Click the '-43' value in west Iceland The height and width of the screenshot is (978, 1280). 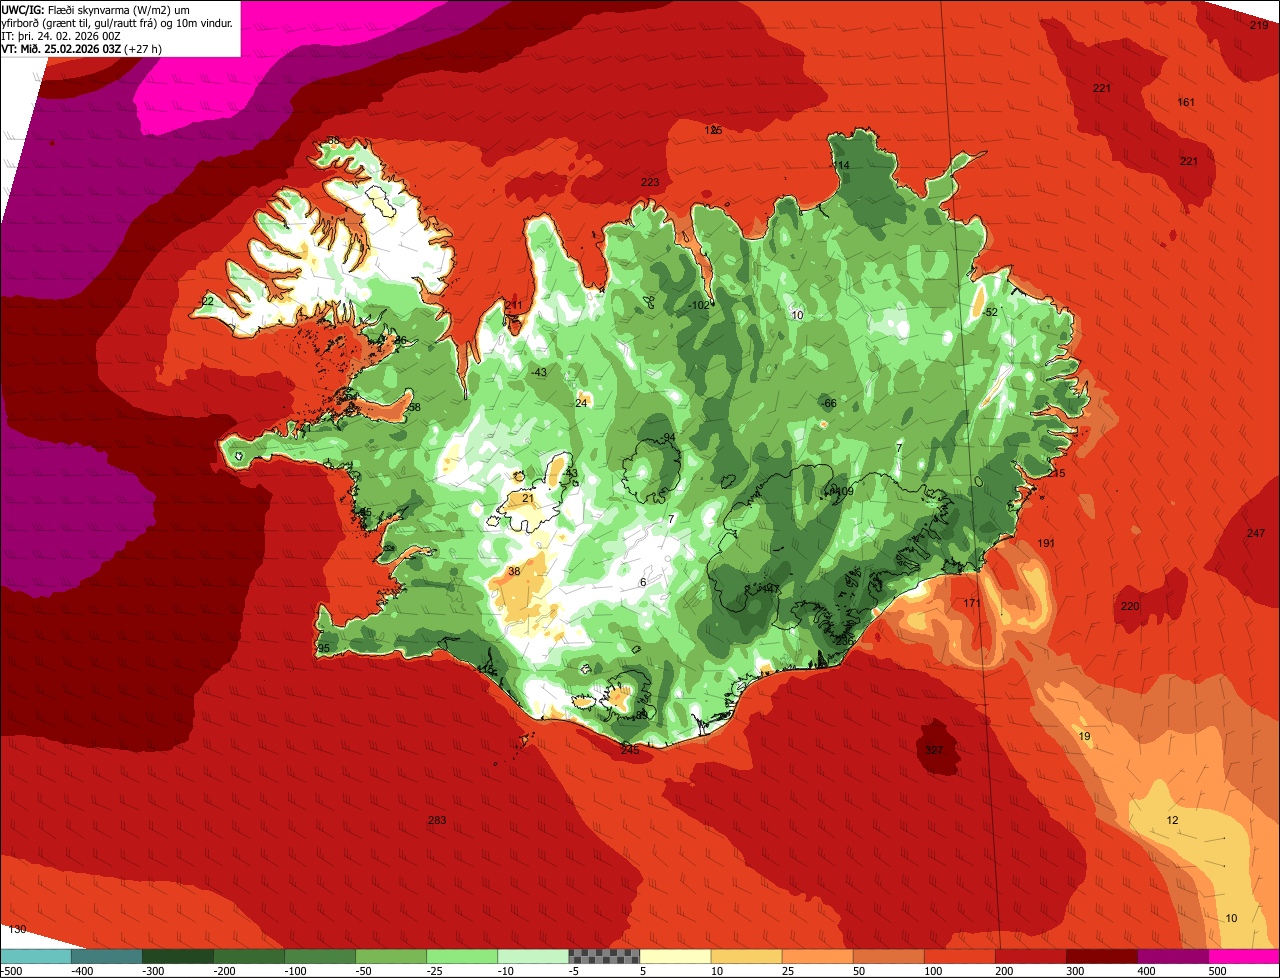pos(539,372)
